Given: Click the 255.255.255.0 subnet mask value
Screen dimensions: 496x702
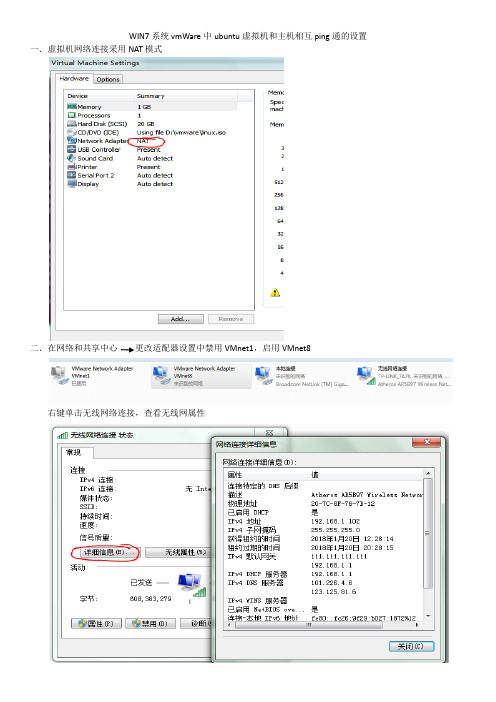Looking at the screenshot, I should pyautogui.click(x=335, y=530).
